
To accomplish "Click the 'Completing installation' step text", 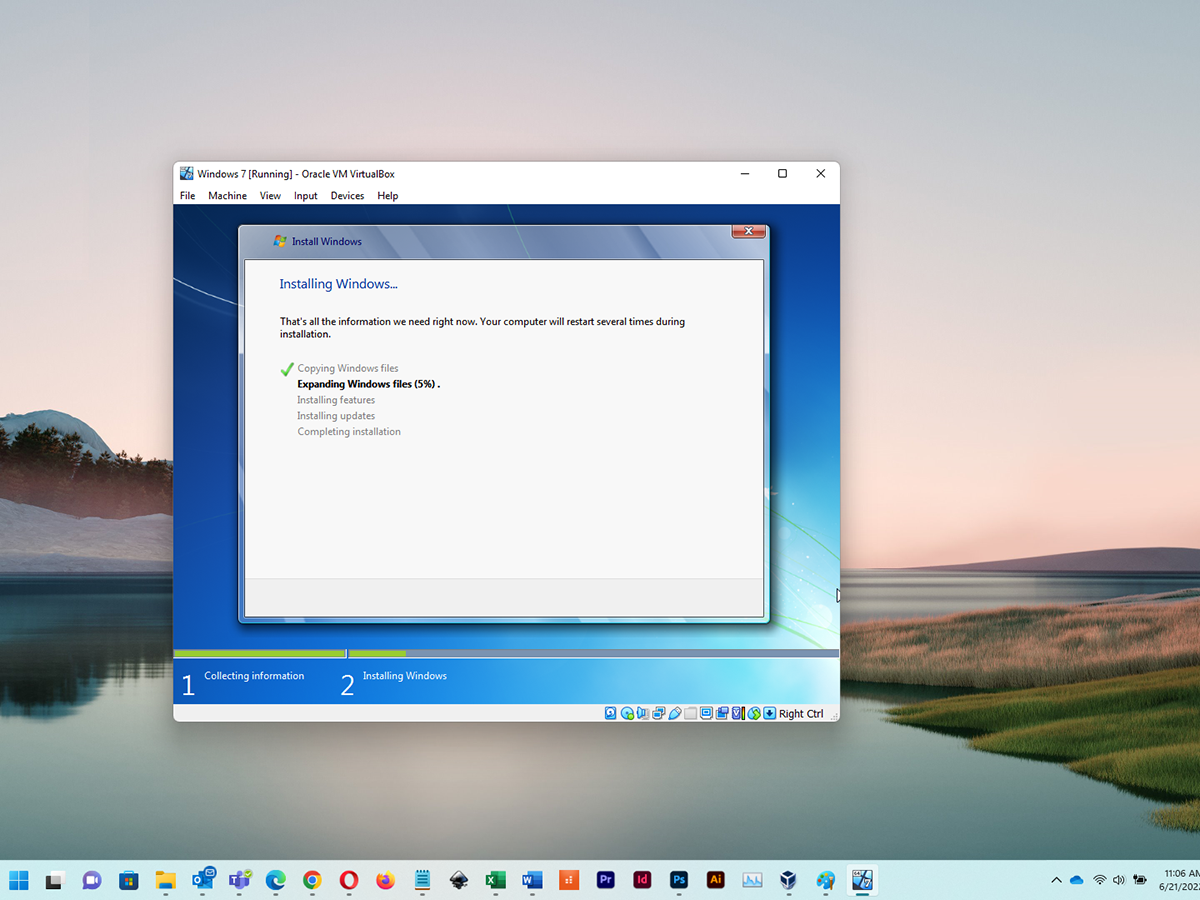I will tap(349, 432).
